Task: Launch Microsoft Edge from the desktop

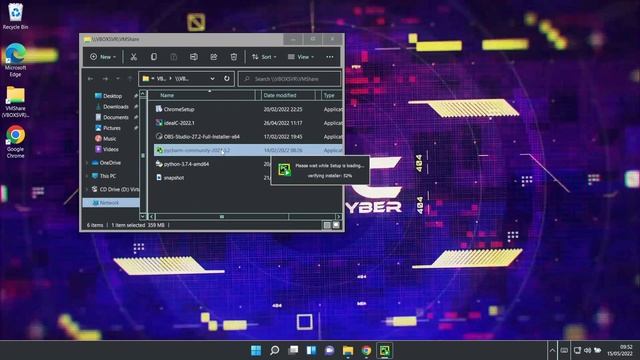Action: (x=15, y=60)
